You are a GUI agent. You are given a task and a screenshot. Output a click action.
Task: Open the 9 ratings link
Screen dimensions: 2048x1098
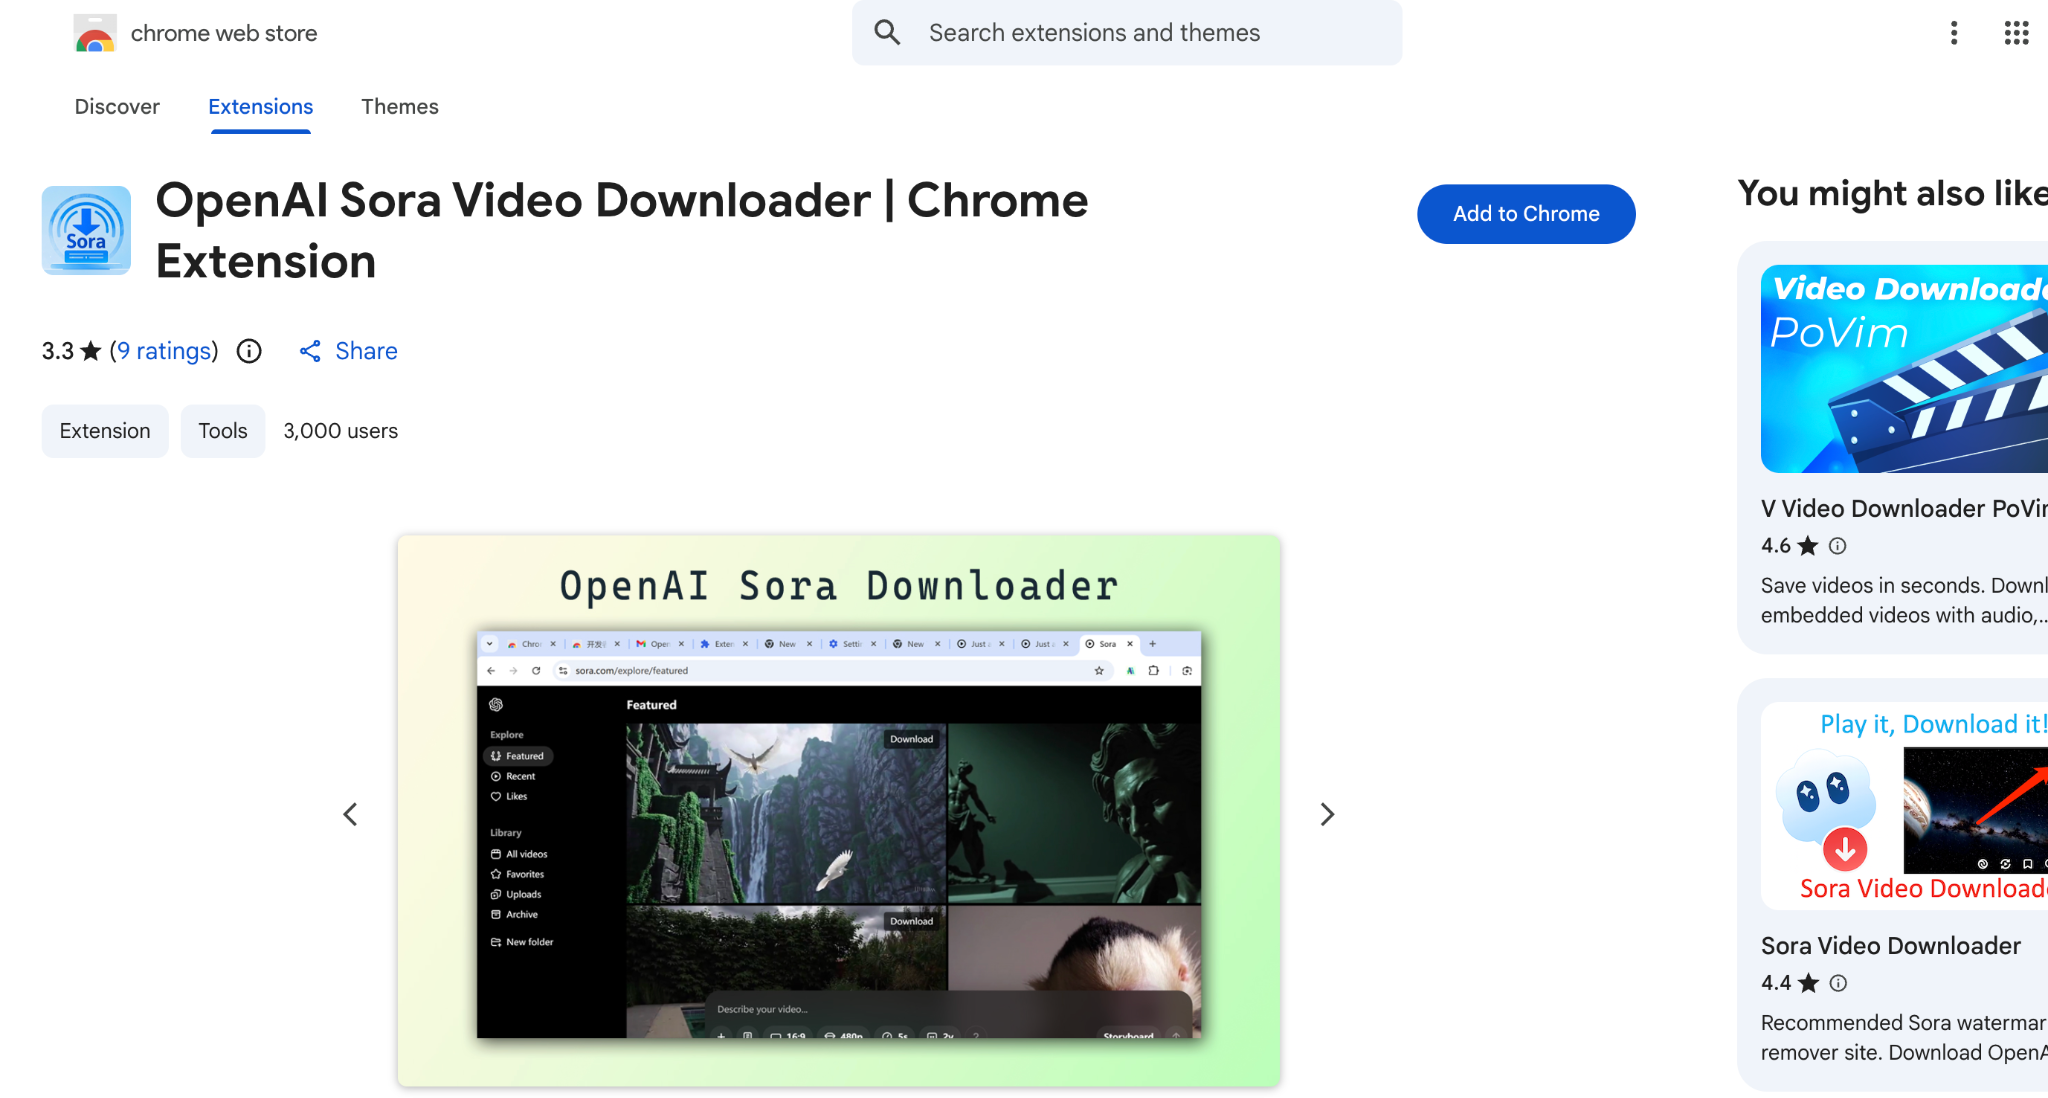click(164, 351)
